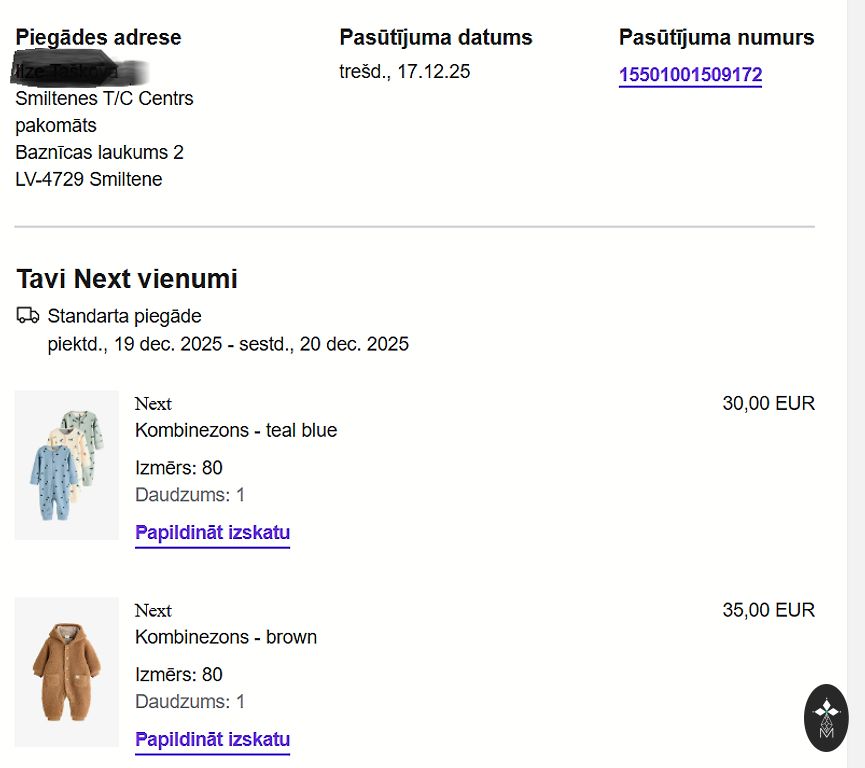
Task: Select the Kombinezons - brown title
Action: pos(226,637)
